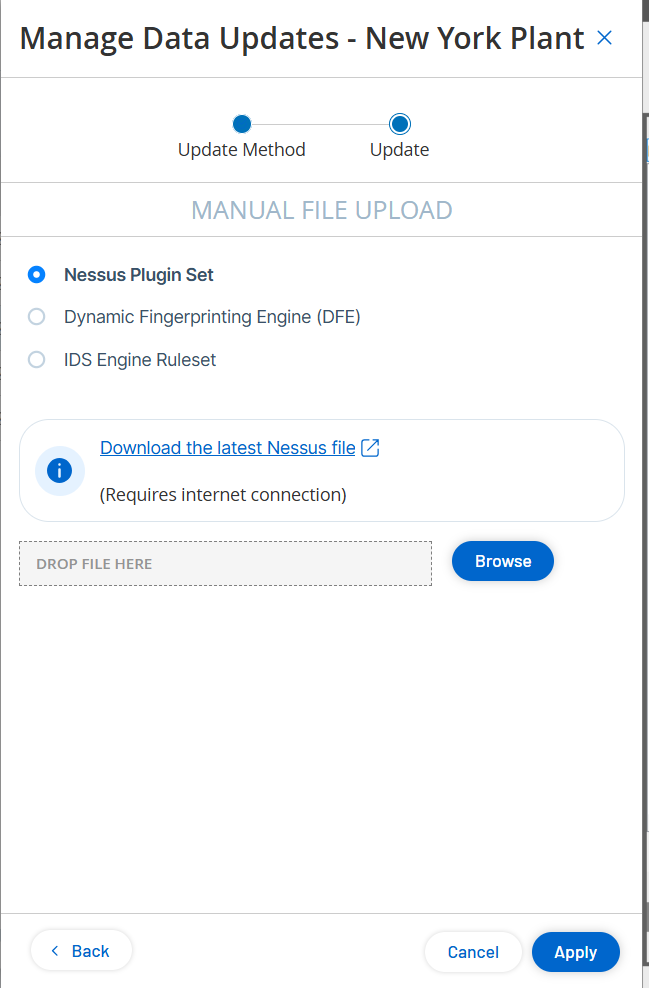Click the DROP FILE HERE upload area
The height and width of the screenshot is (988, 649).
225,564
